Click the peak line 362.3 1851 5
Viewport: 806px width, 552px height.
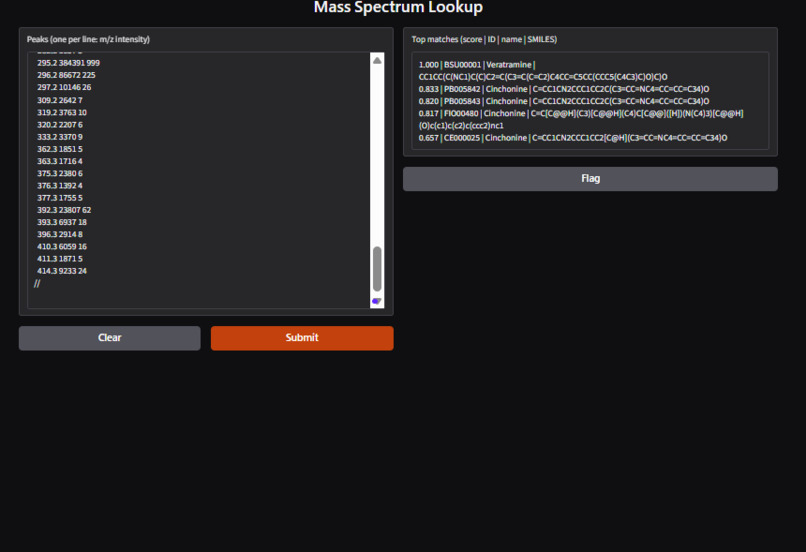[60, 149]
